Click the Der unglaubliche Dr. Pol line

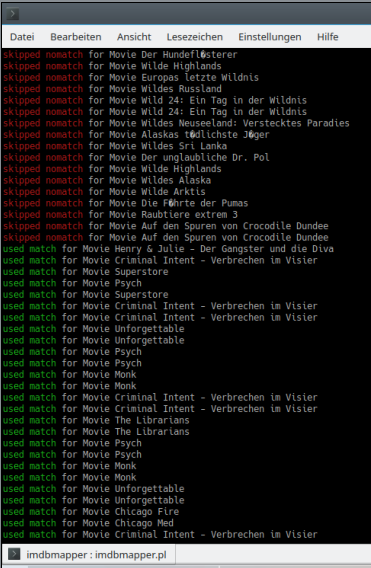[x=136, y=158]
